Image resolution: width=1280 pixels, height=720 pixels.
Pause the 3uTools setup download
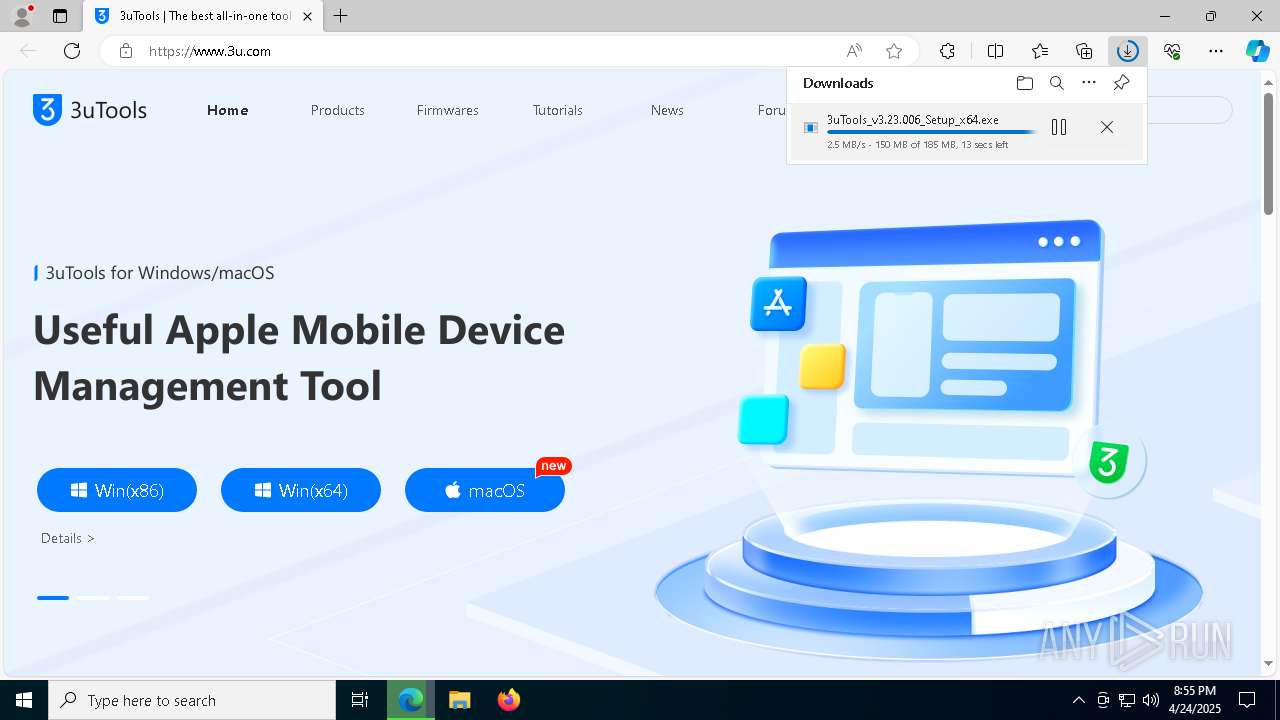[x=1059, y=127]
